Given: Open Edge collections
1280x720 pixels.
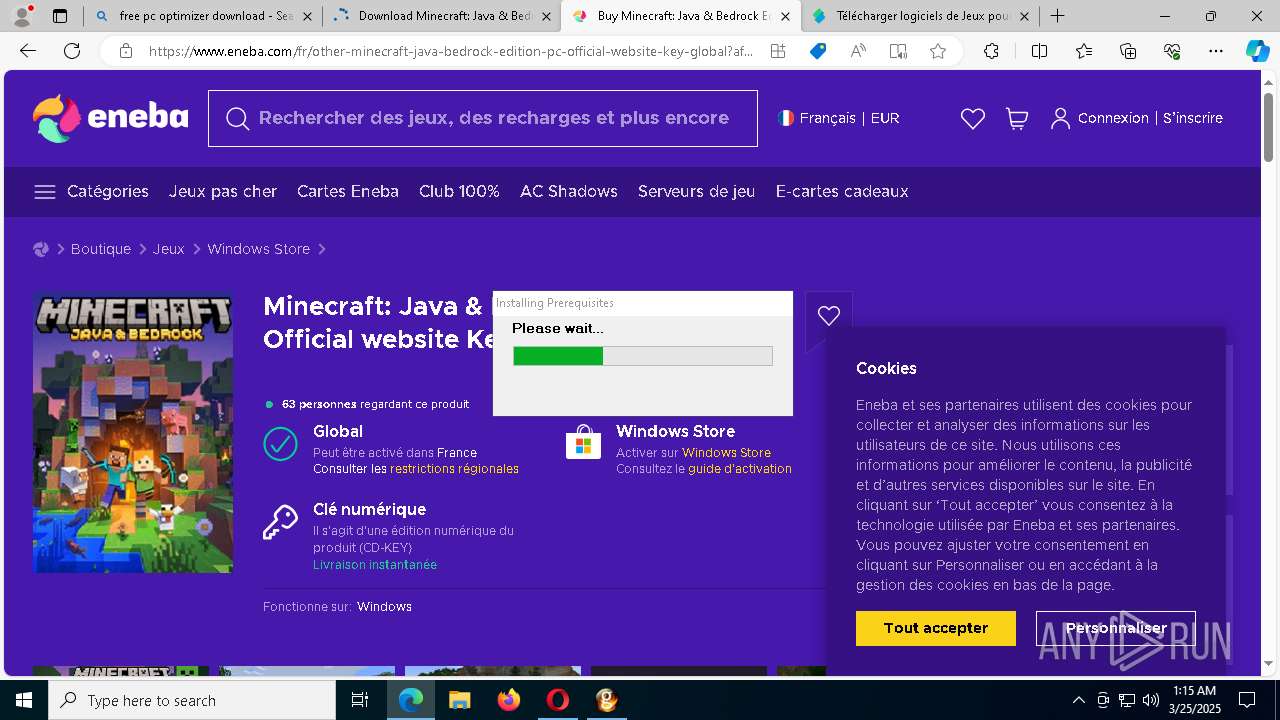Looking at the screenshot, I should click(1128, 51).
